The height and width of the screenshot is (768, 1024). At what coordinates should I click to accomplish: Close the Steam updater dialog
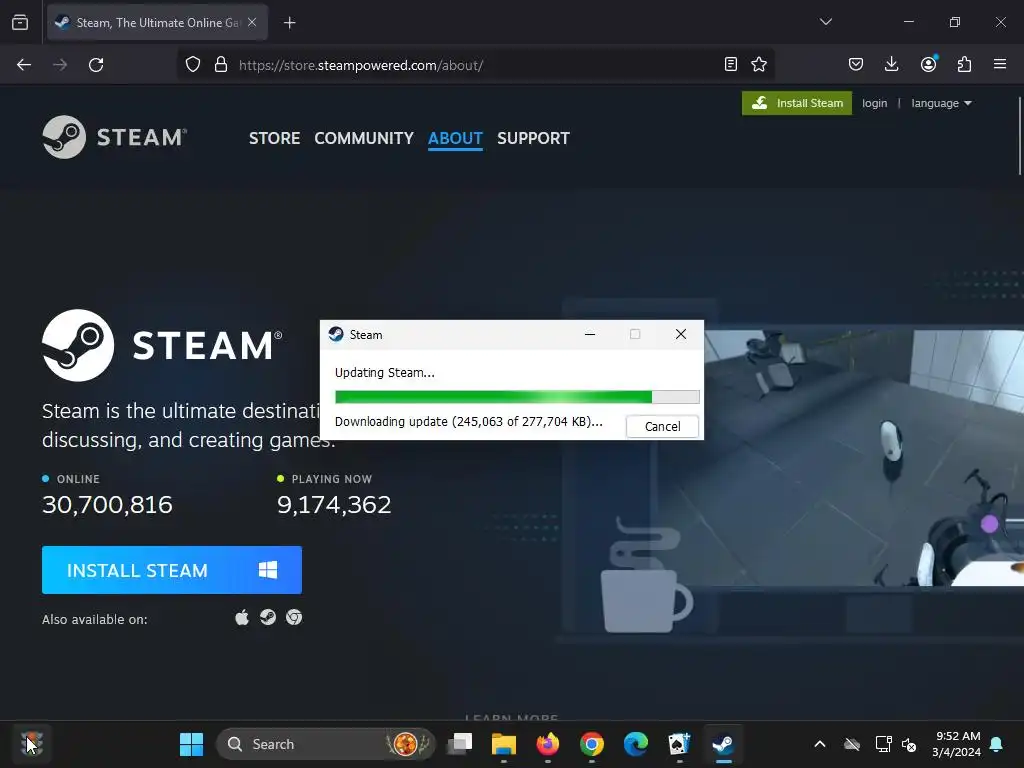(x=680, y=334)
